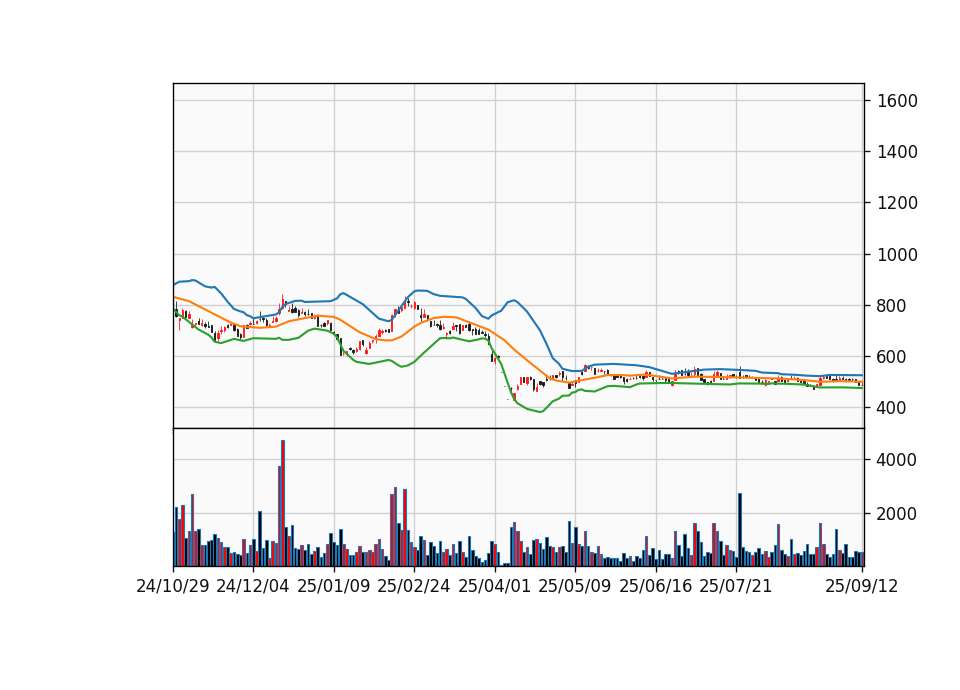Click the 25/04/01 date label

point(495,586)
